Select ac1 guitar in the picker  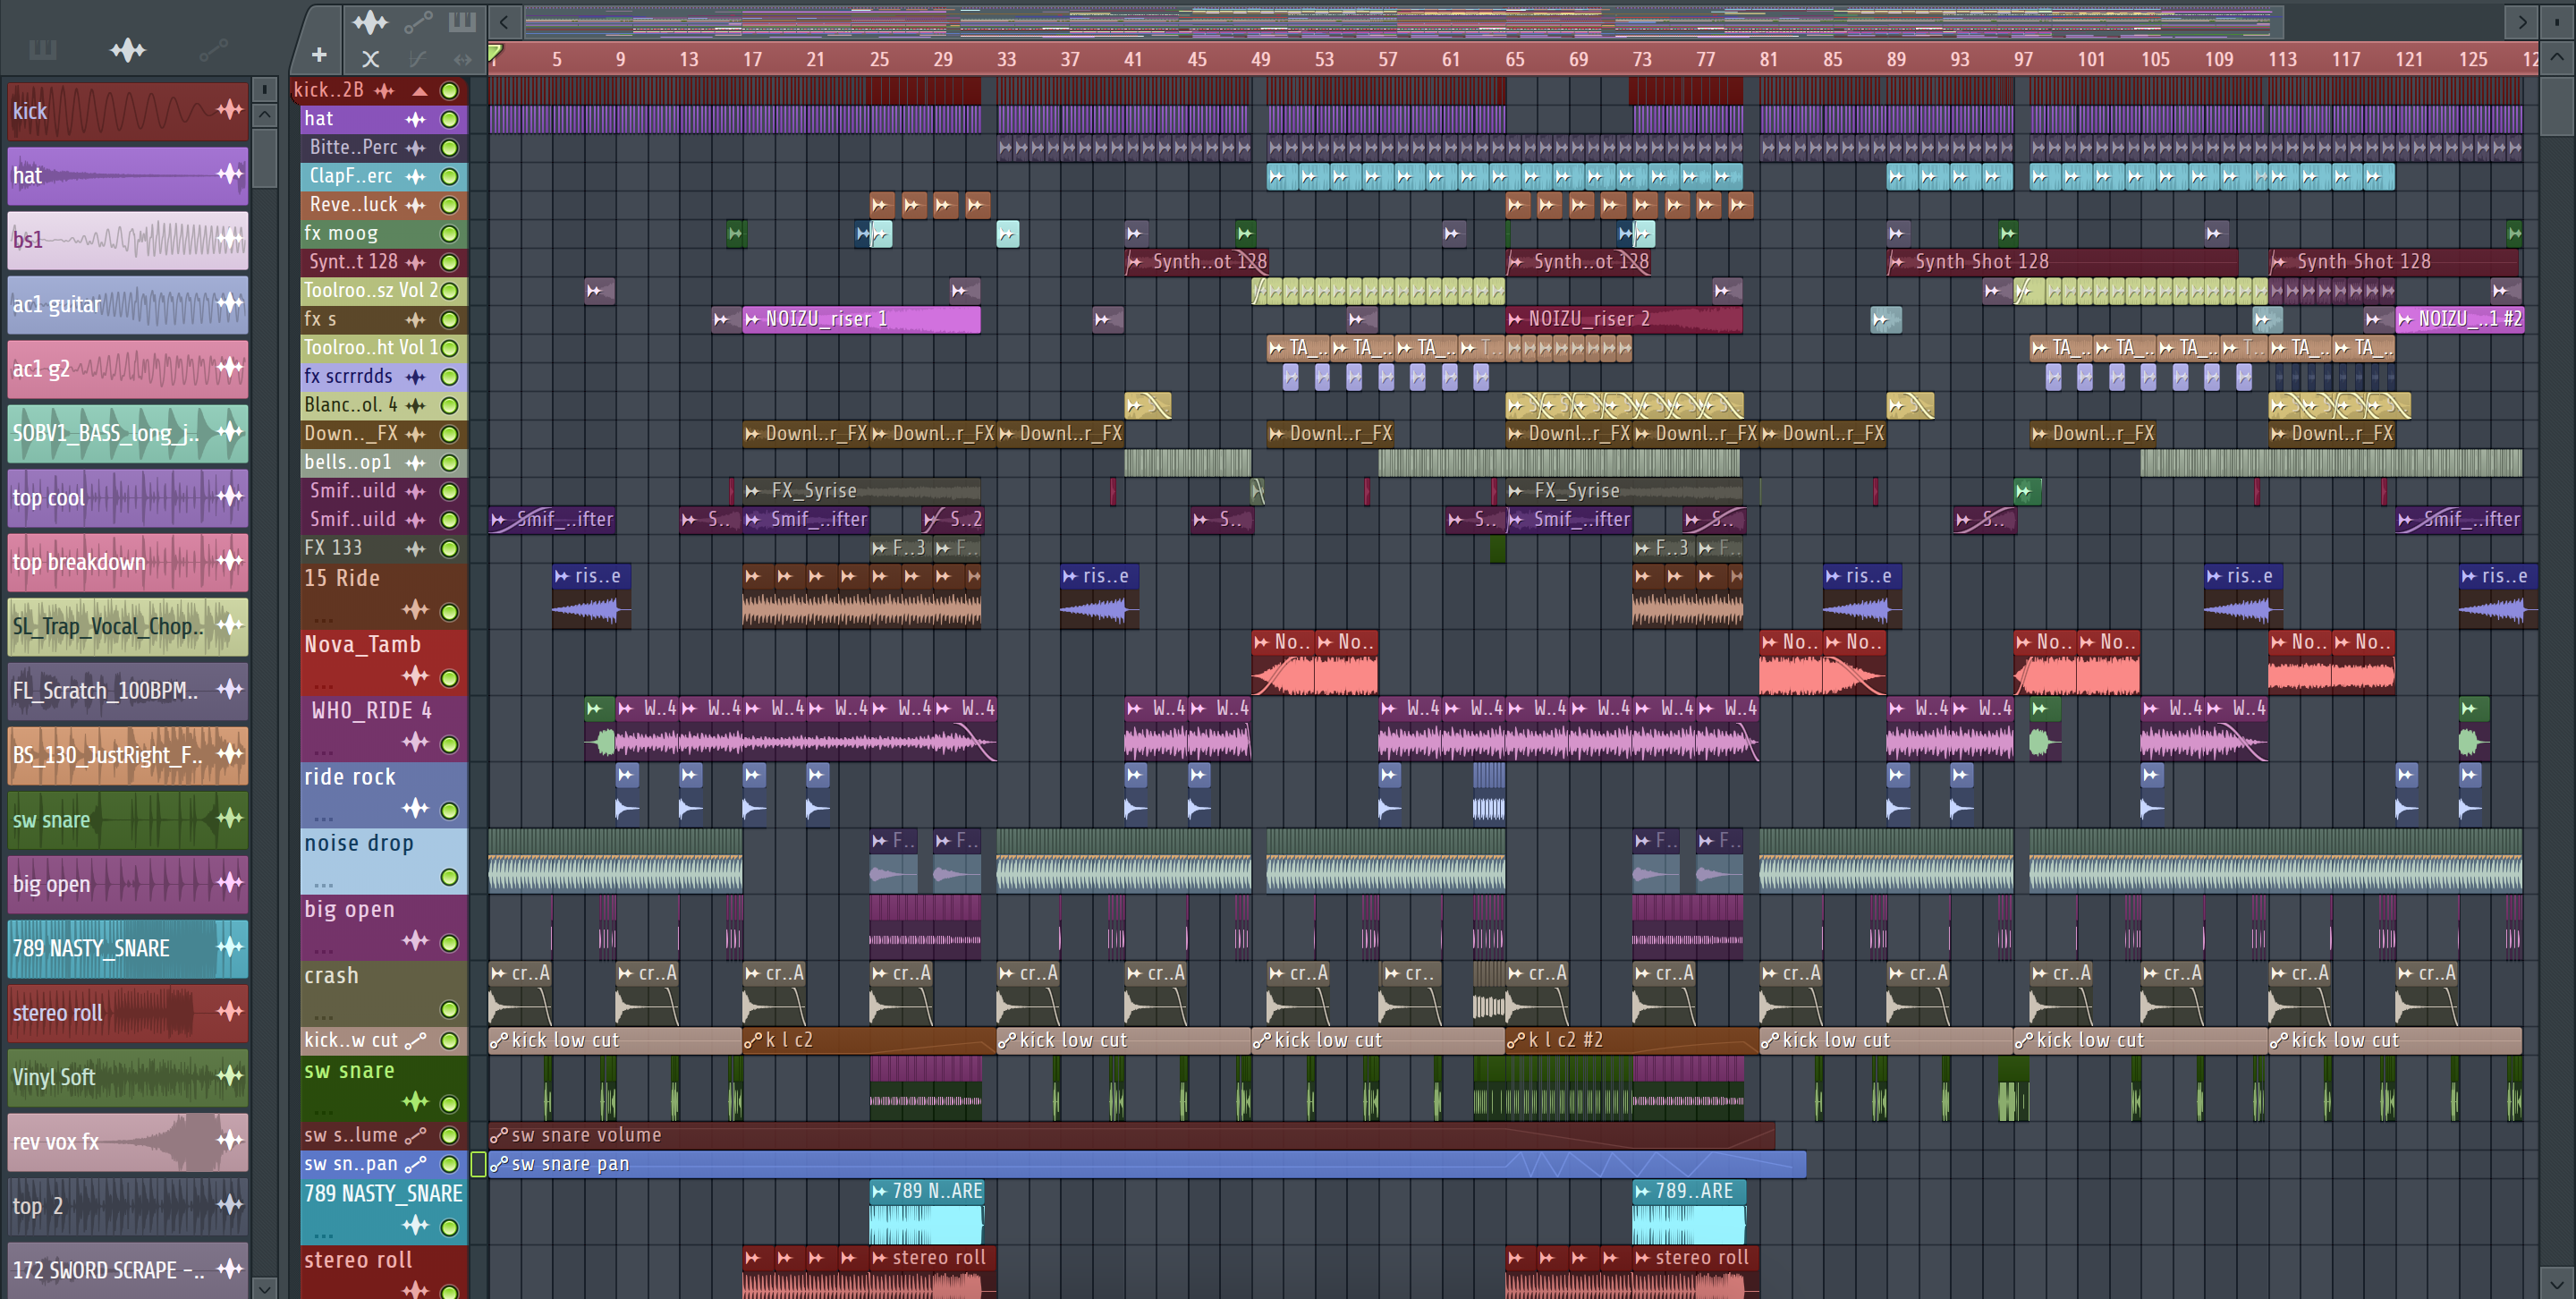(128, 304)
